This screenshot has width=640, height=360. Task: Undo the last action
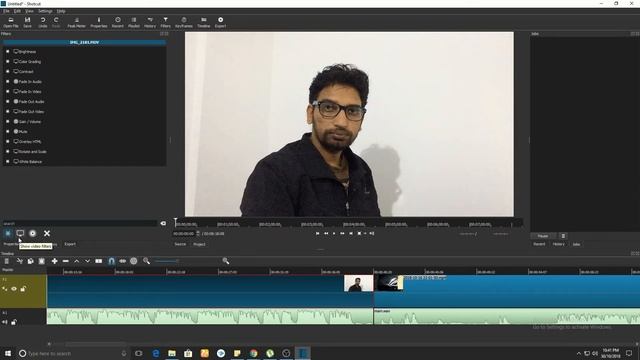(x=43, y=22)
